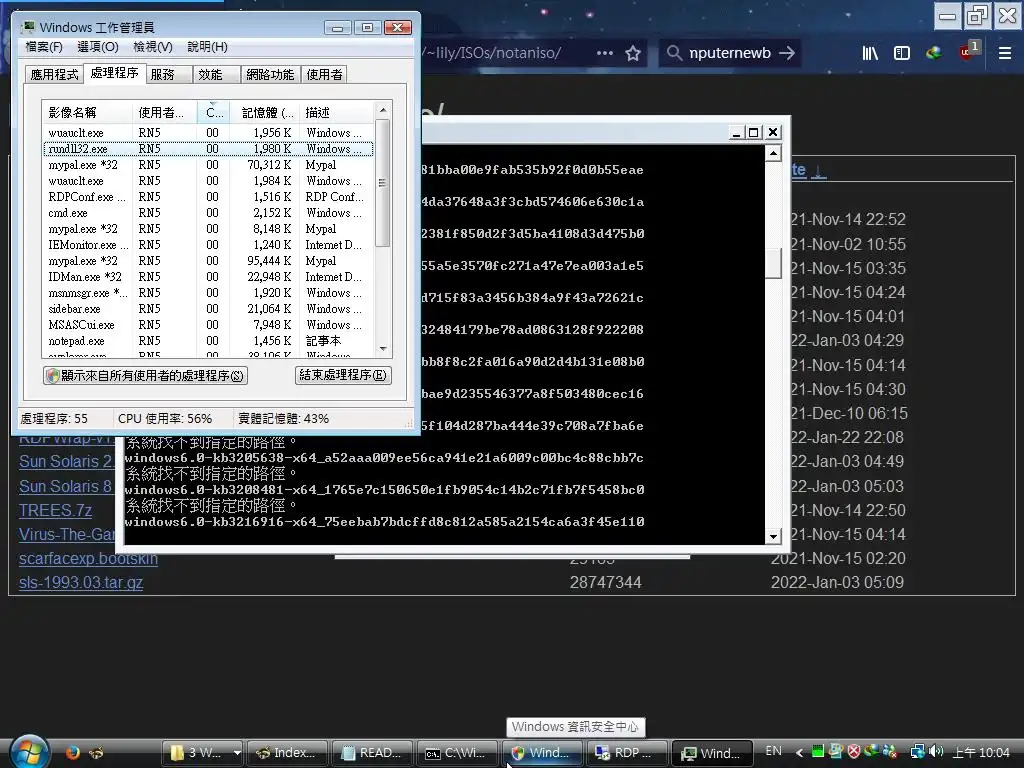Screen dimensions: 1024x768
Task: Show hidden tray icons arrow
Action: point(799,752)
